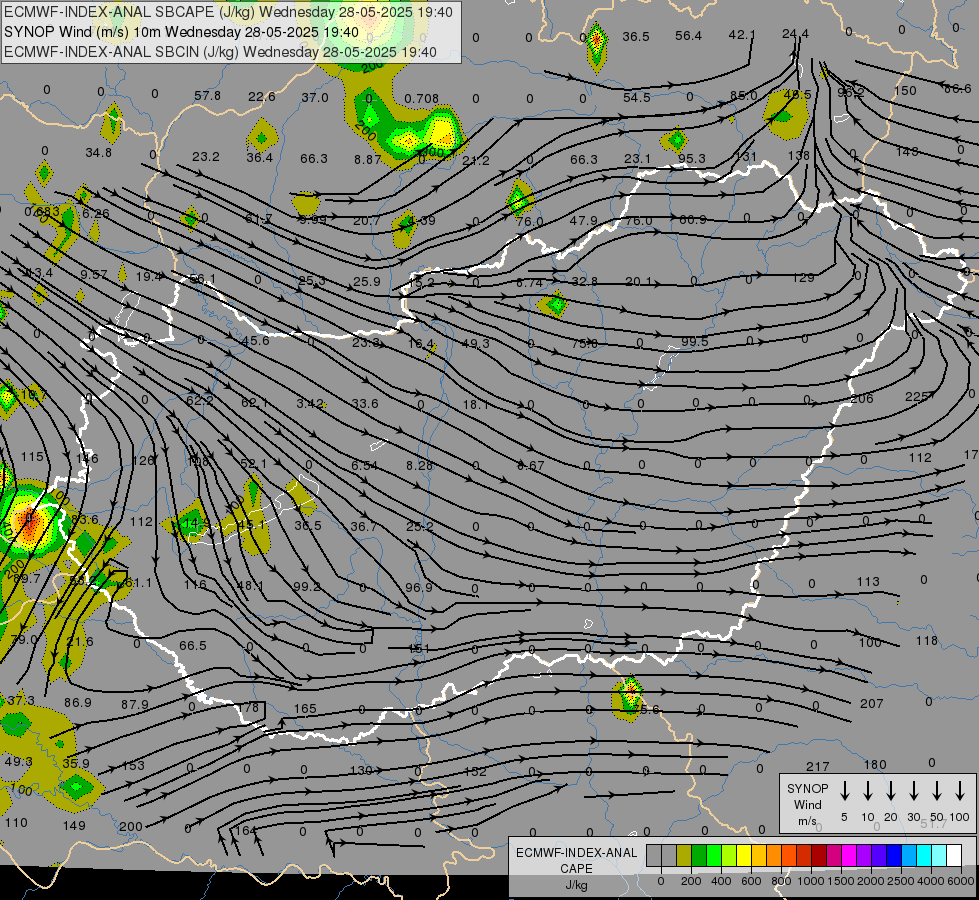
Task: Pick the dark red CAPE legend swatch
Action: (x=819, y=856)
